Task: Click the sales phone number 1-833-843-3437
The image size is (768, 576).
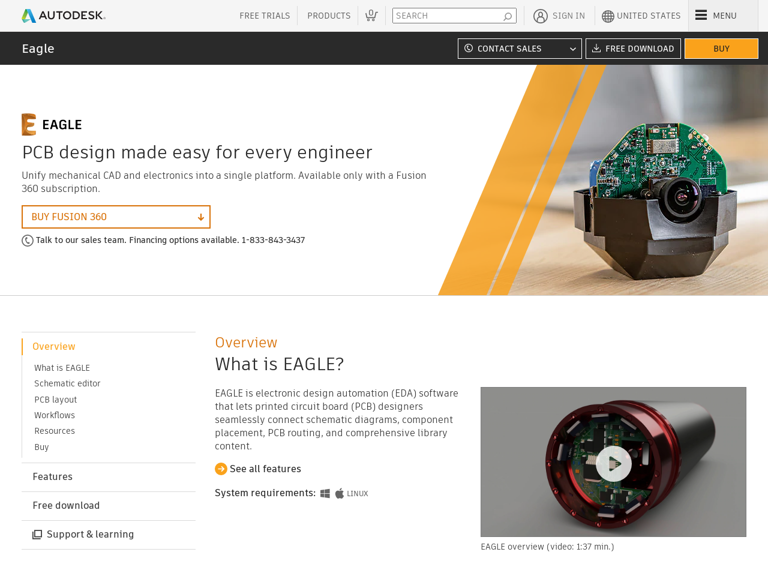Action: point(273,240)
